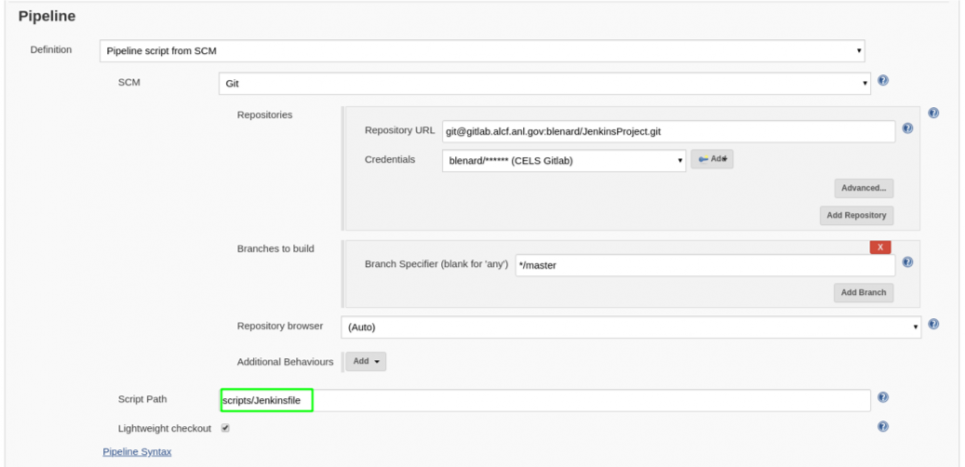Open the Pipeline Syntax link

pyautogui.click(x=137, y=452)
